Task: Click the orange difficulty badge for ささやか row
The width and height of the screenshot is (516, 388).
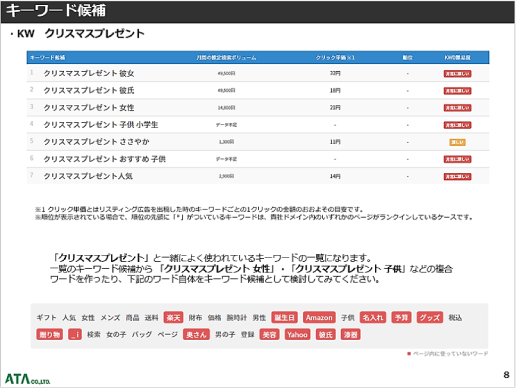Action: 457,142
